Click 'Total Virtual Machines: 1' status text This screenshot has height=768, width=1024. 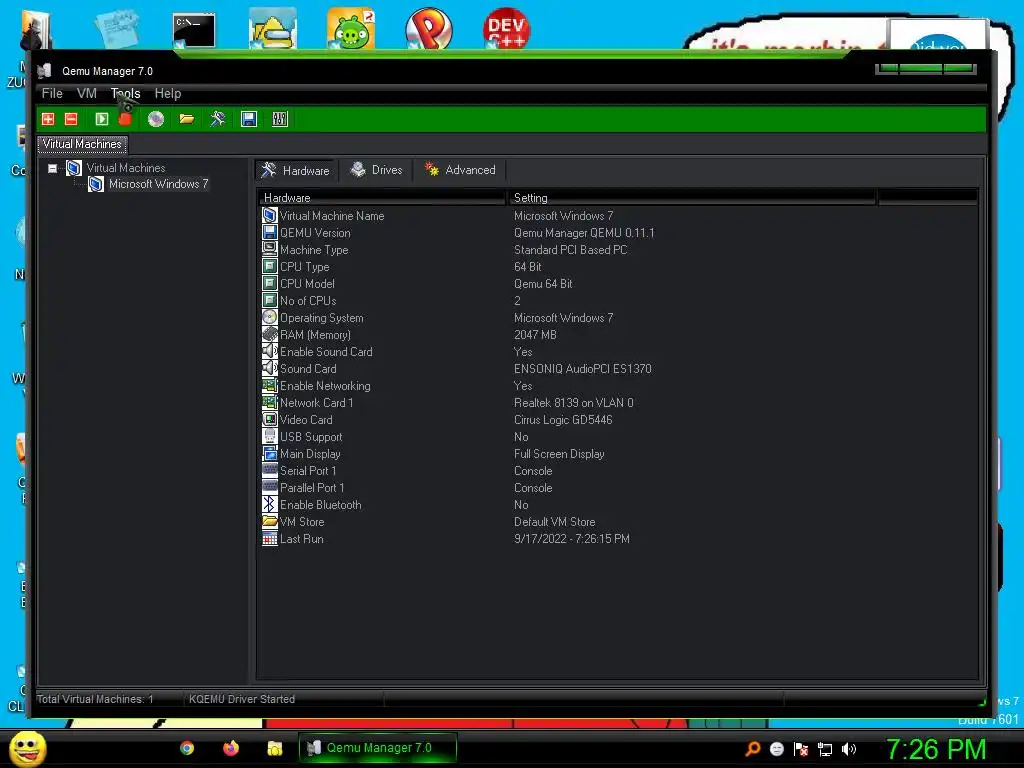[x=95, y=699]
